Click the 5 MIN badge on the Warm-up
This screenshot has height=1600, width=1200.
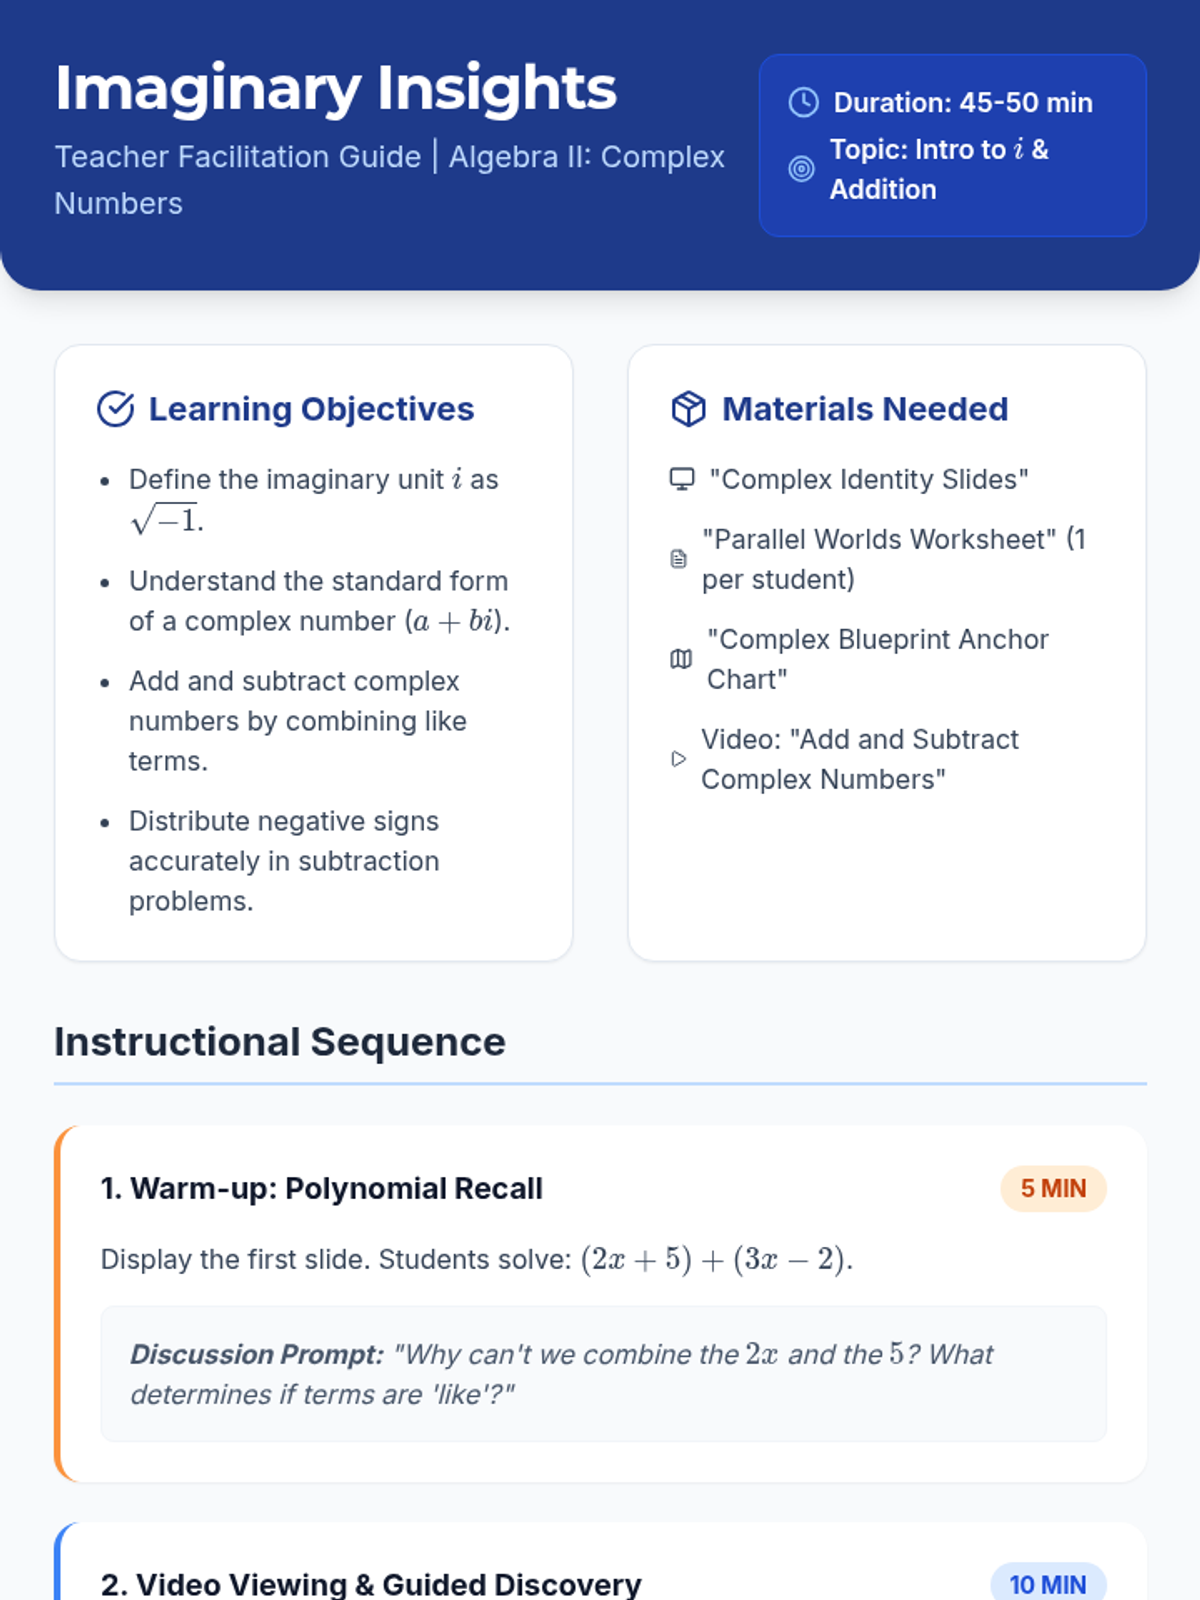click(x=1052, y=1188)
